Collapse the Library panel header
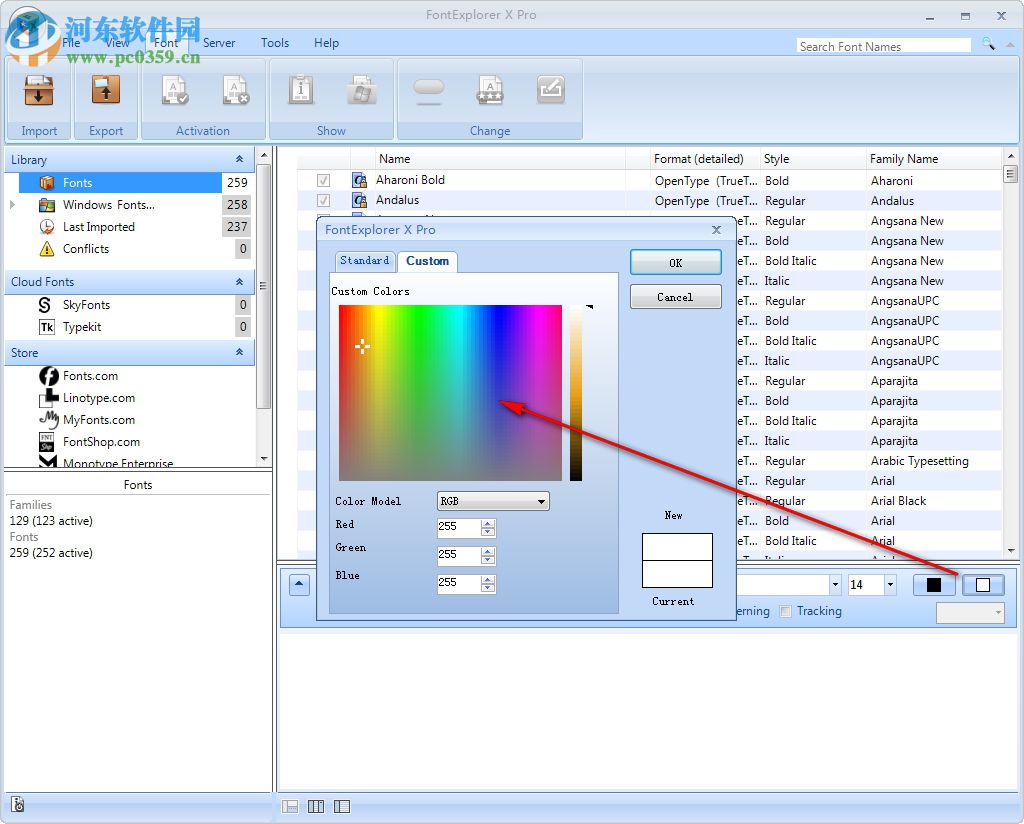The width and height of the screenshot is (1024, 824). point(238,159)
